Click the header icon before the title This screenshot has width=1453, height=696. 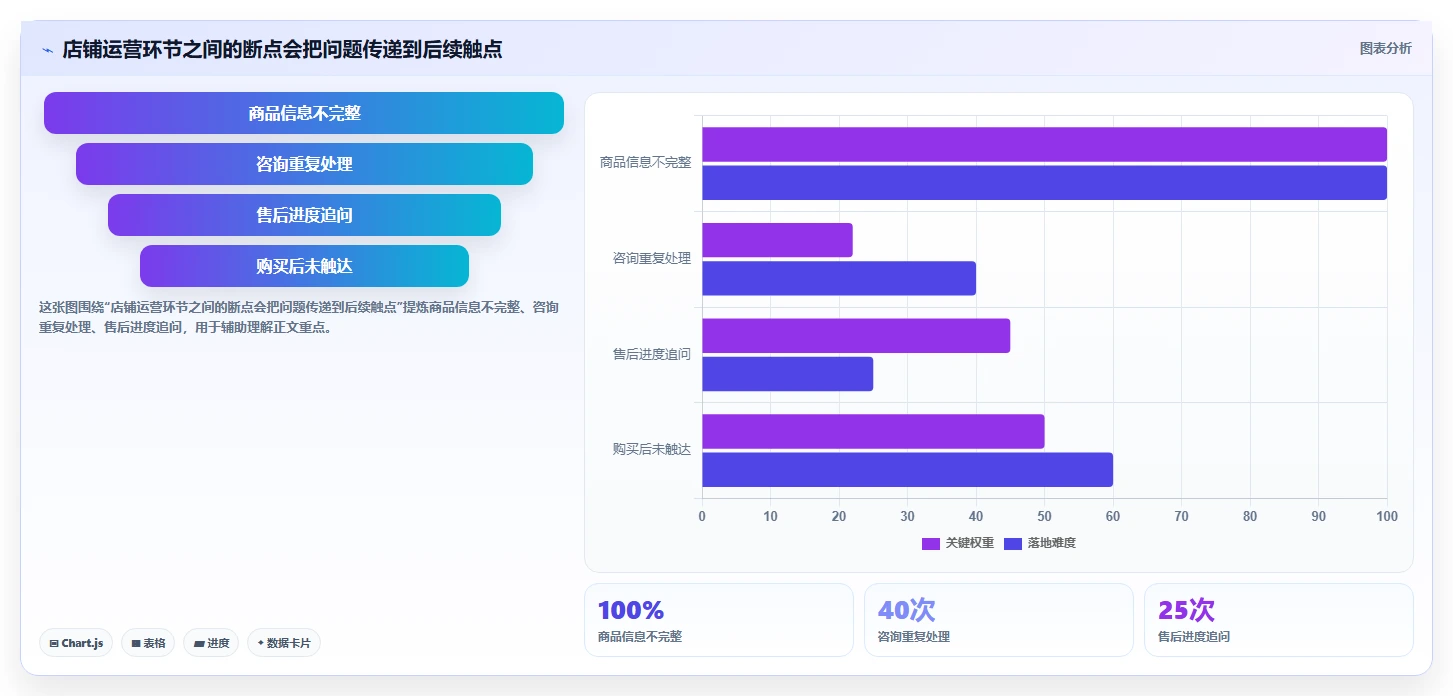(47, 50)
